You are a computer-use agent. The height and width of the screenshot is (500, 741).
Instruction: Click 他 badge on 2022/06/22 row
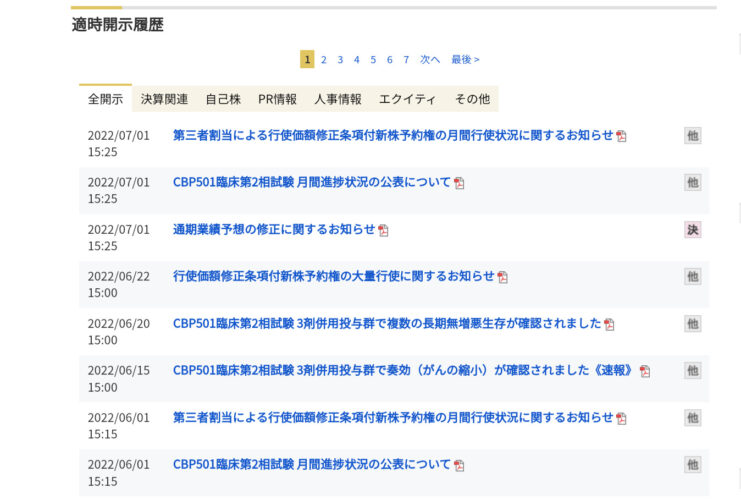[x=692, y=276]
